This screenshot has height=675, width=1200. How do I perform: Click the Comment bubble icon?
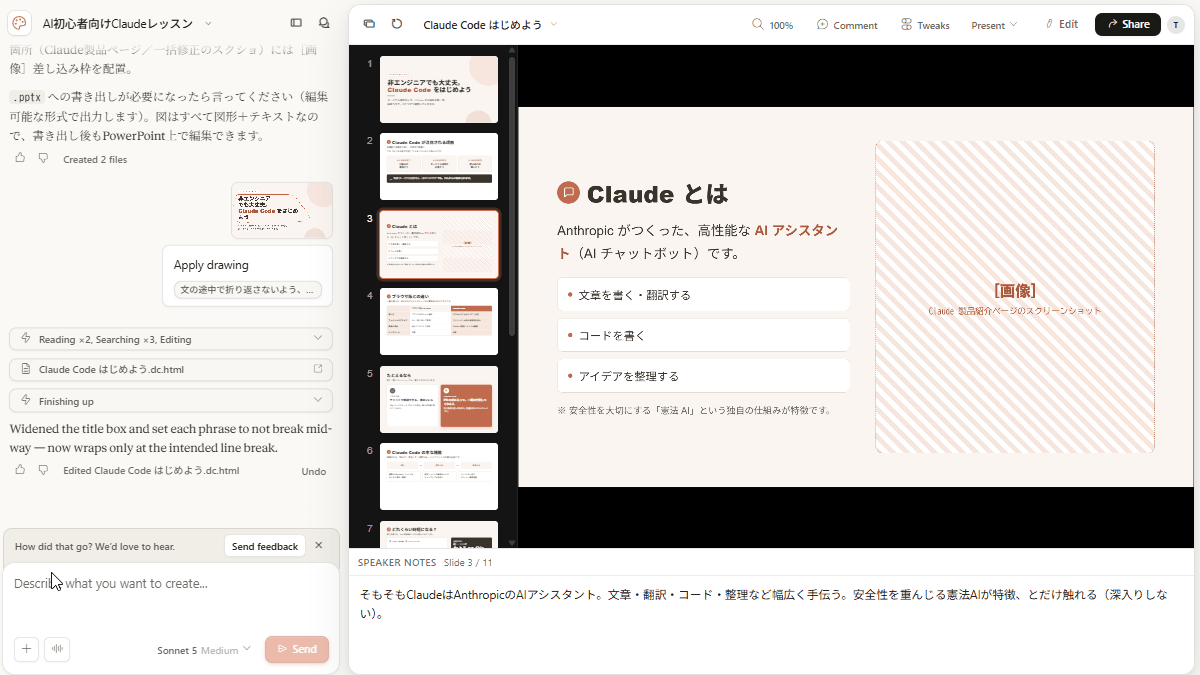tap(822, 24)
